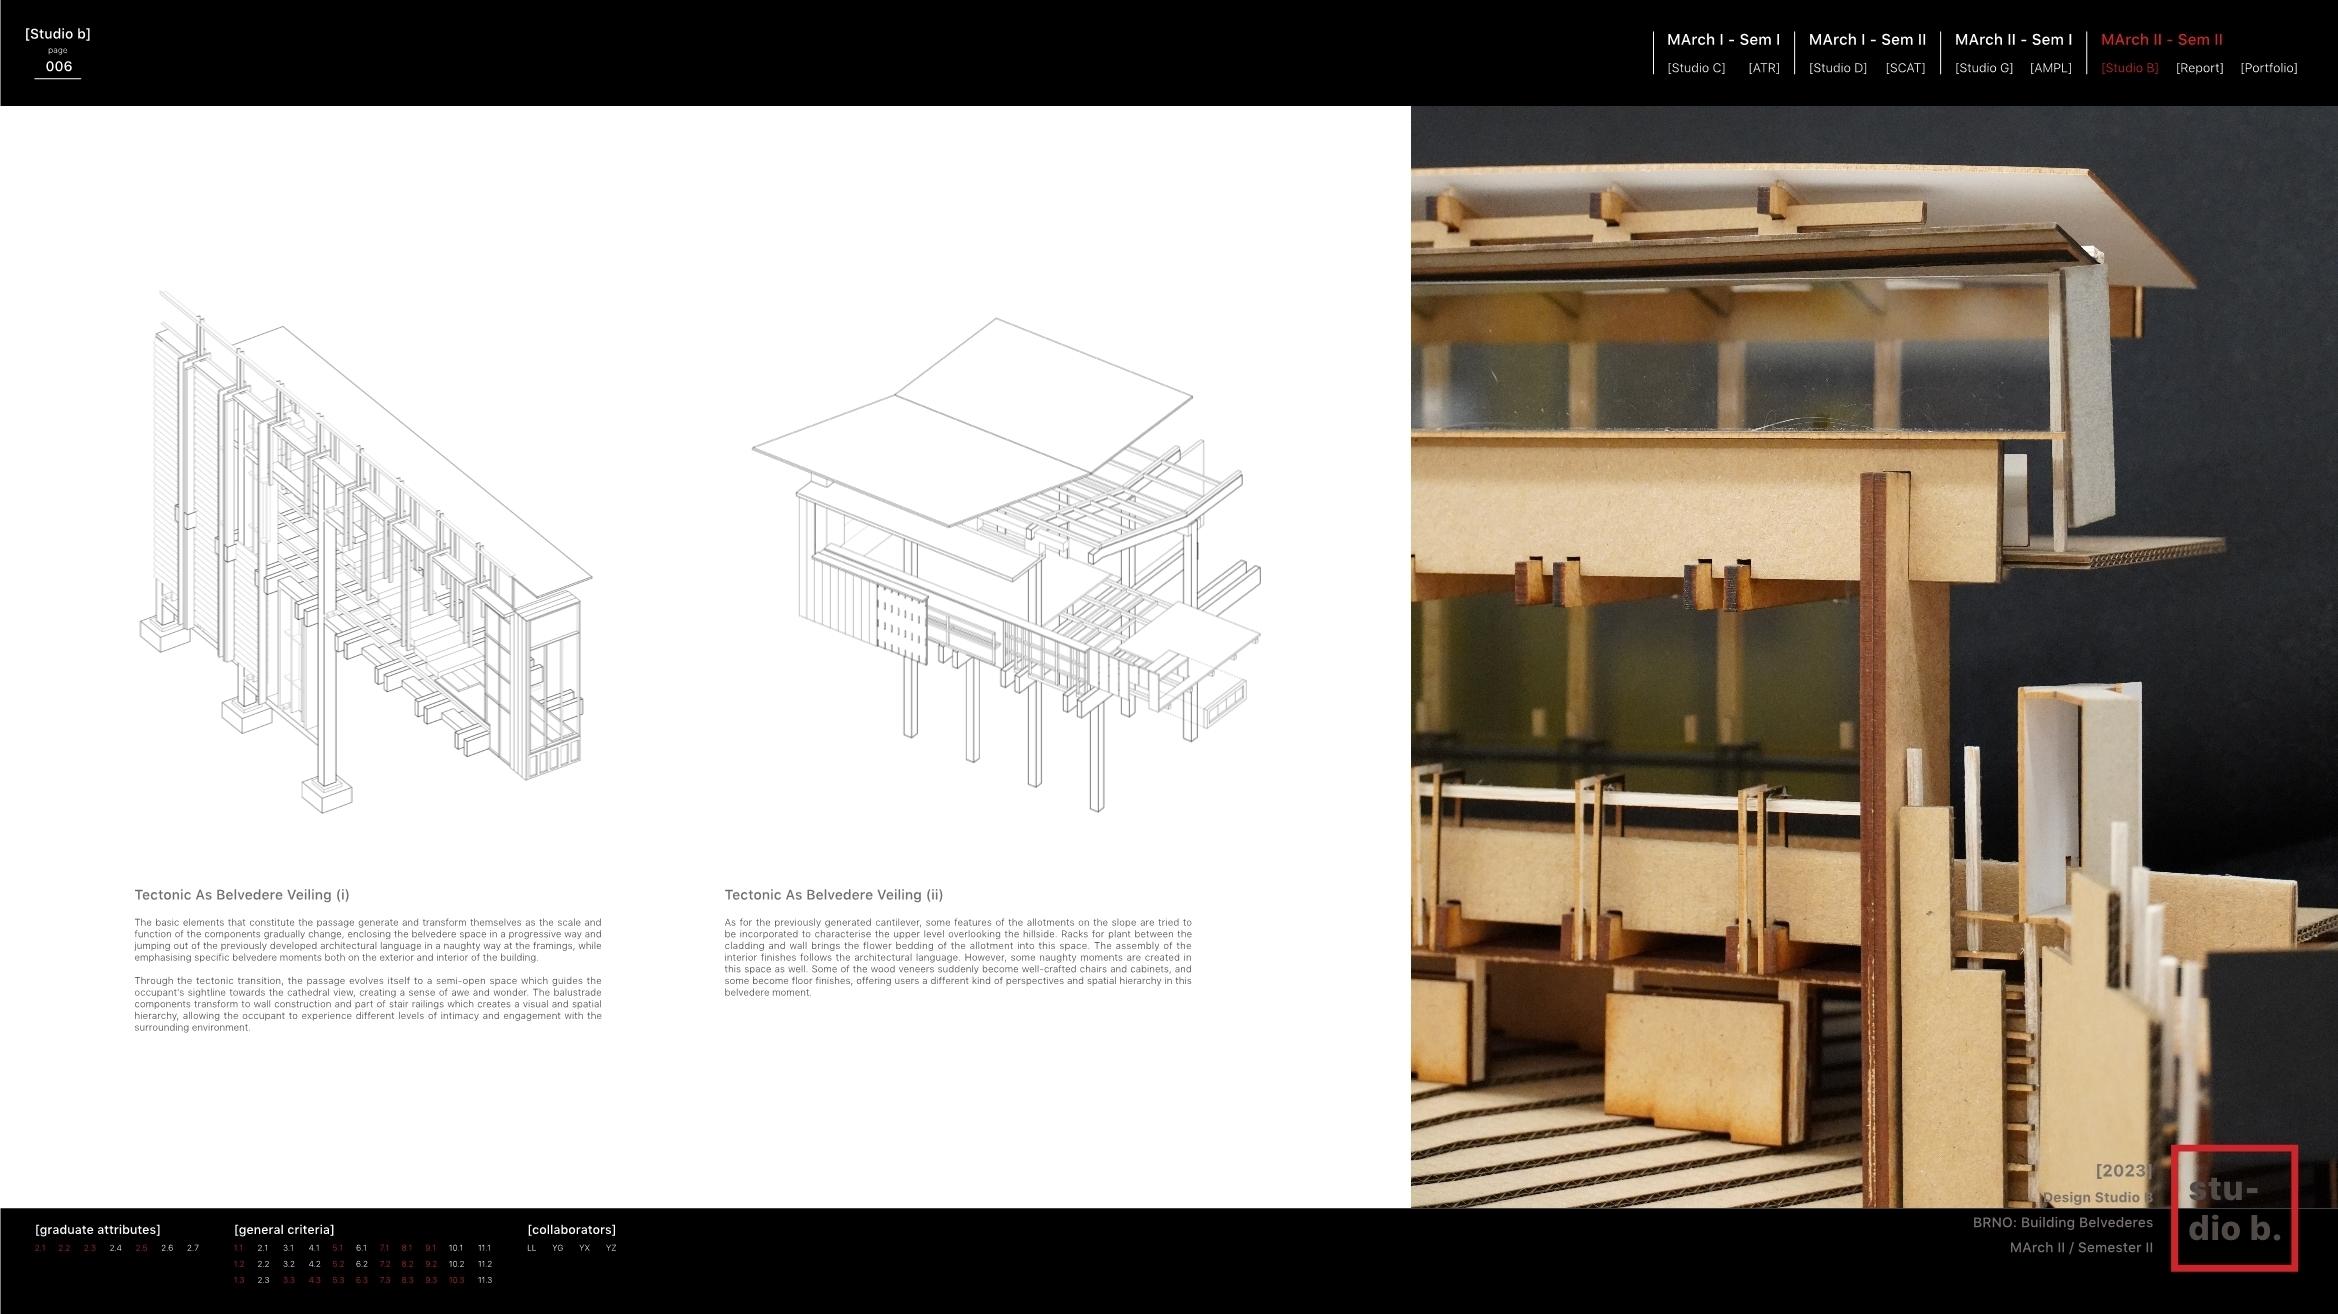Click collaborator initials LL
This screenshot has height=1314, width=2338.
point(531,1248)
